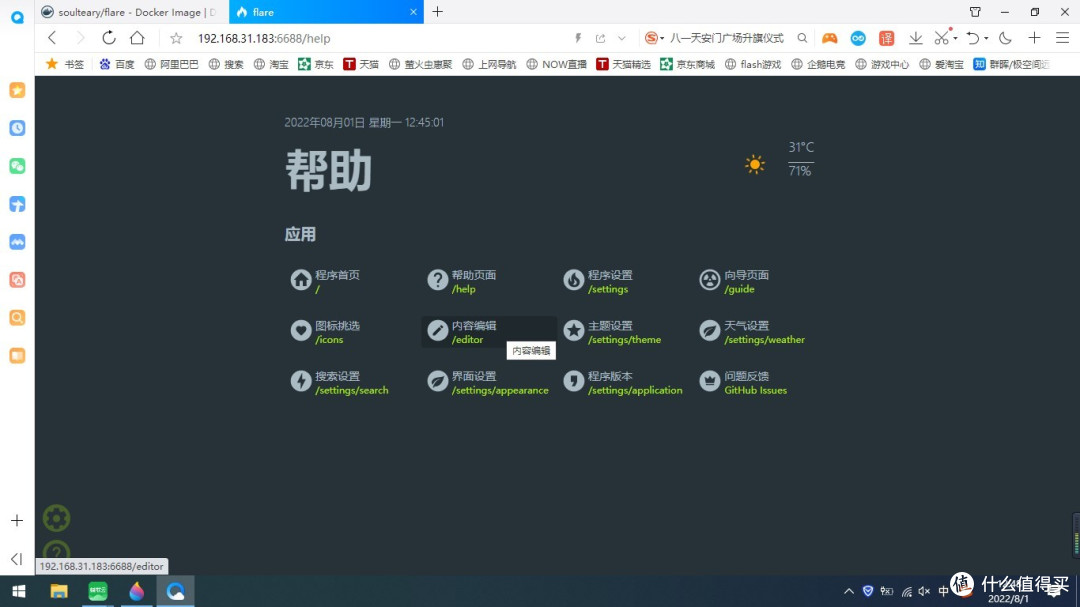Bookmark this page with star icon
Viewport: 1080px width, 607px height.
pos(176,38)
